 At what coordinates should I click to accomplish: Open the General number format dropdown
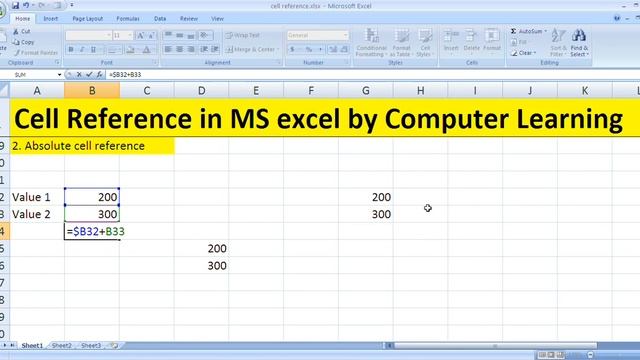tap(317, 36)
